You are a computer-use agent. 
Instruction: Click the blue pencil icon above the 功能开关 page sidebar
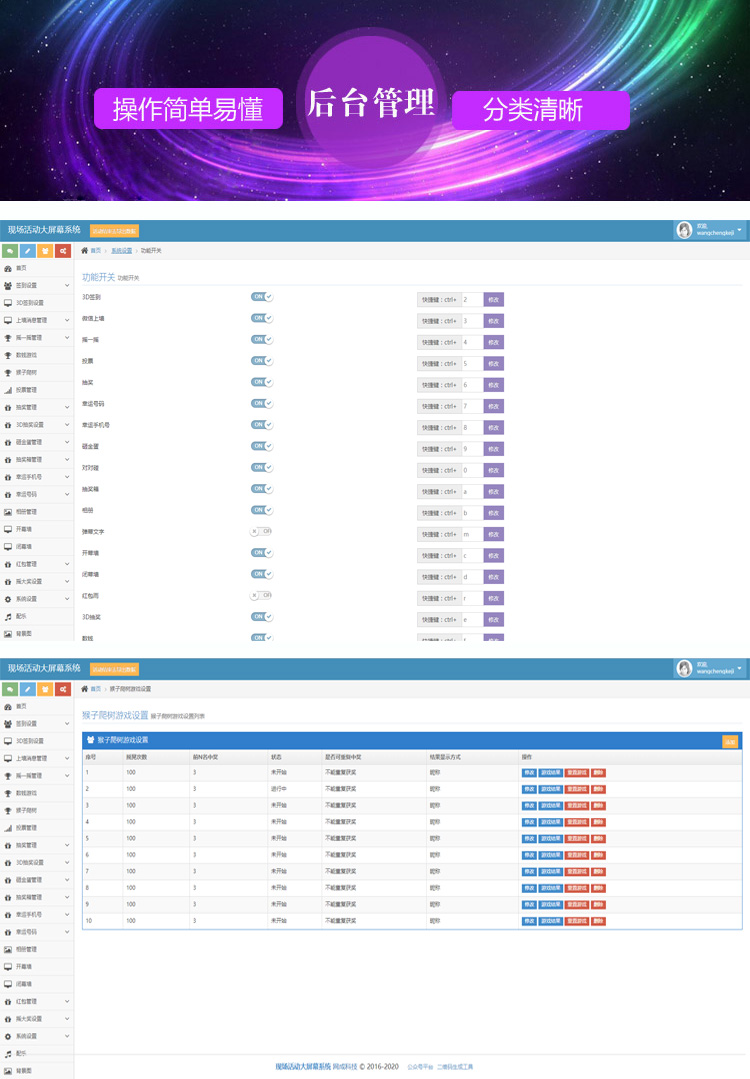28,251
